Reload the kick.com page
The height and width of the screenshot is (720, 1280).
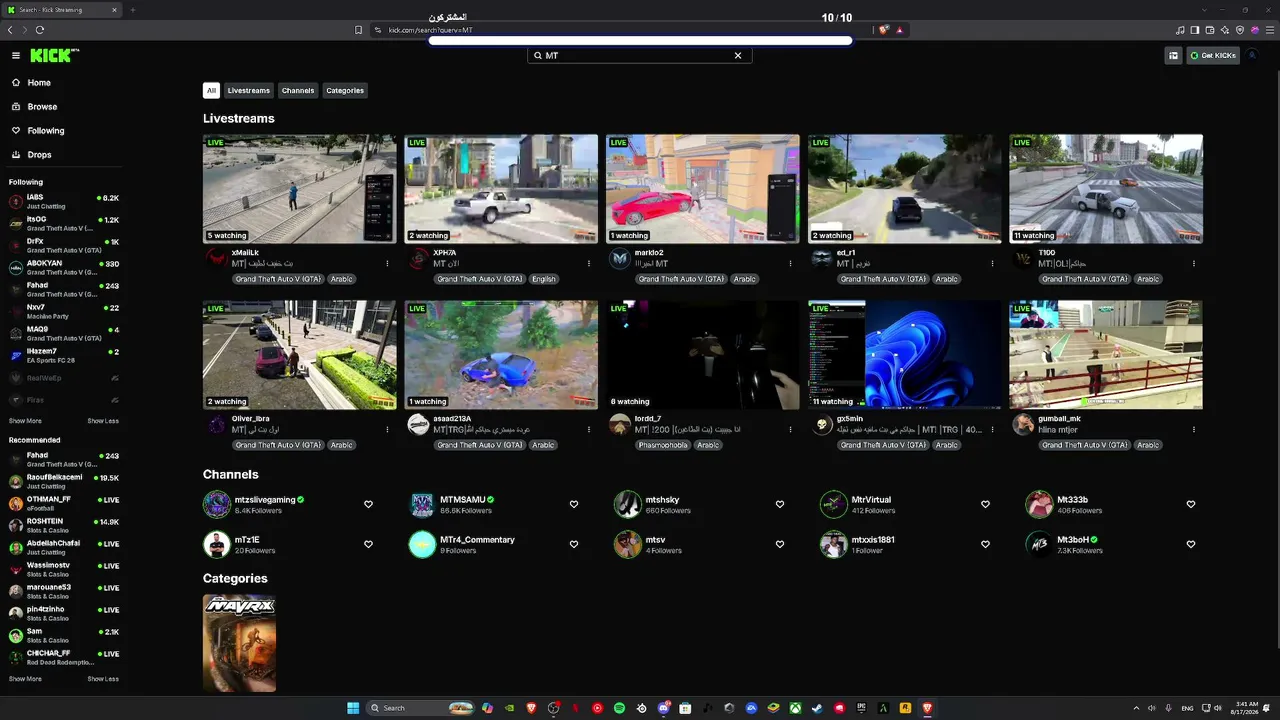[x=40, y=30]
